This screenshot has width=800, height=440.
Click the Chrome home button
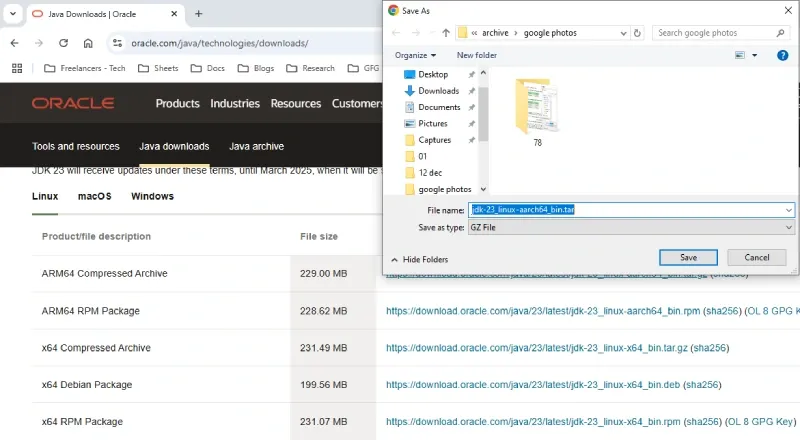pos(88,43)
